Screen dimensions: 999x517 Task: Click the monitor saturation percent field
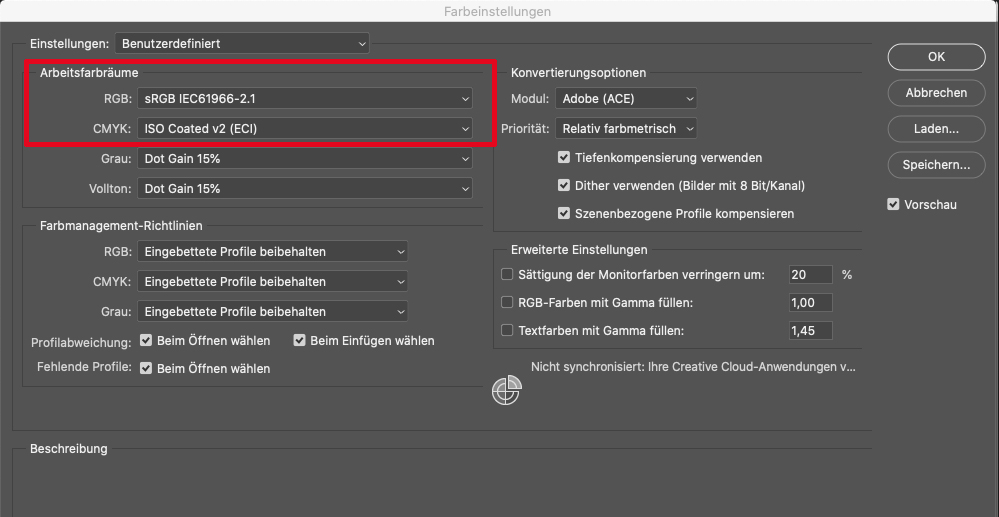(810, 274)
